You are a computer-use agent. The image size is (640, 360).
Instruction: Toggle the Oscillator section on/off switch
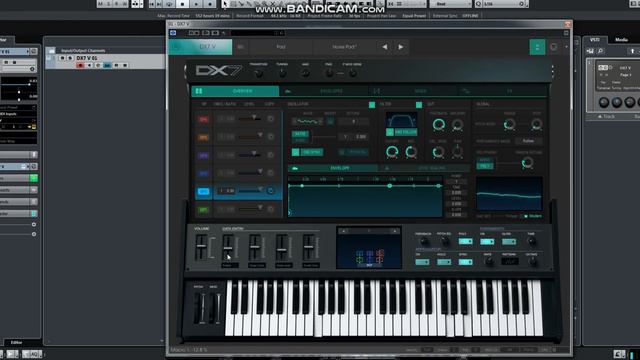[x=372, y=105]
